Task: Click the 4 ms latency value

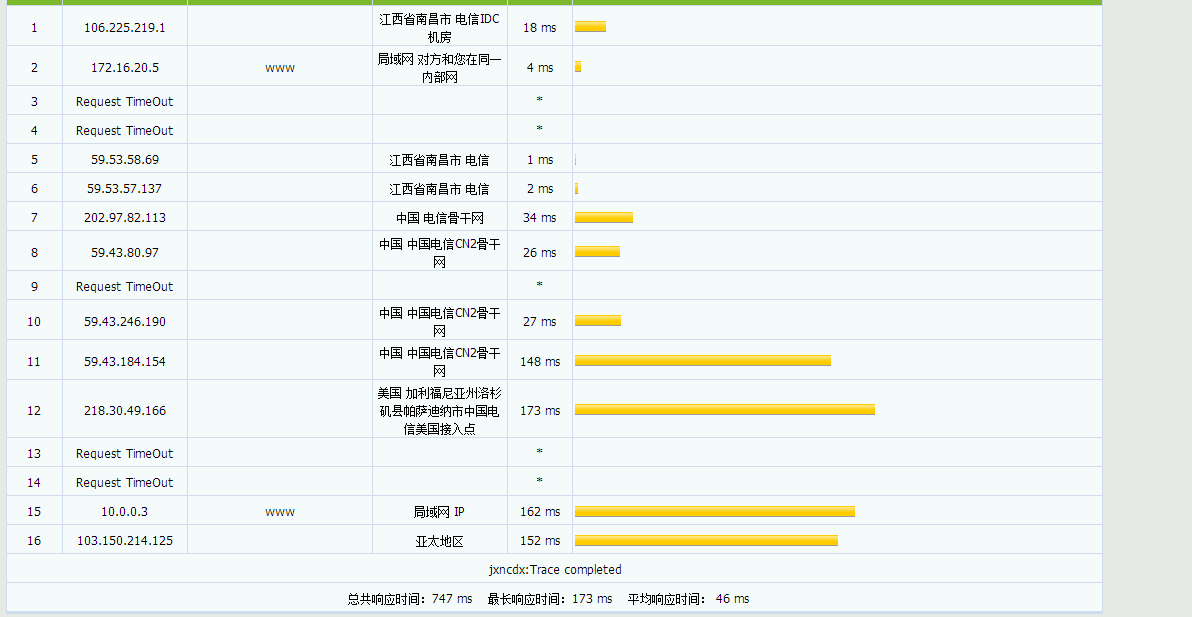Action: 540,68
